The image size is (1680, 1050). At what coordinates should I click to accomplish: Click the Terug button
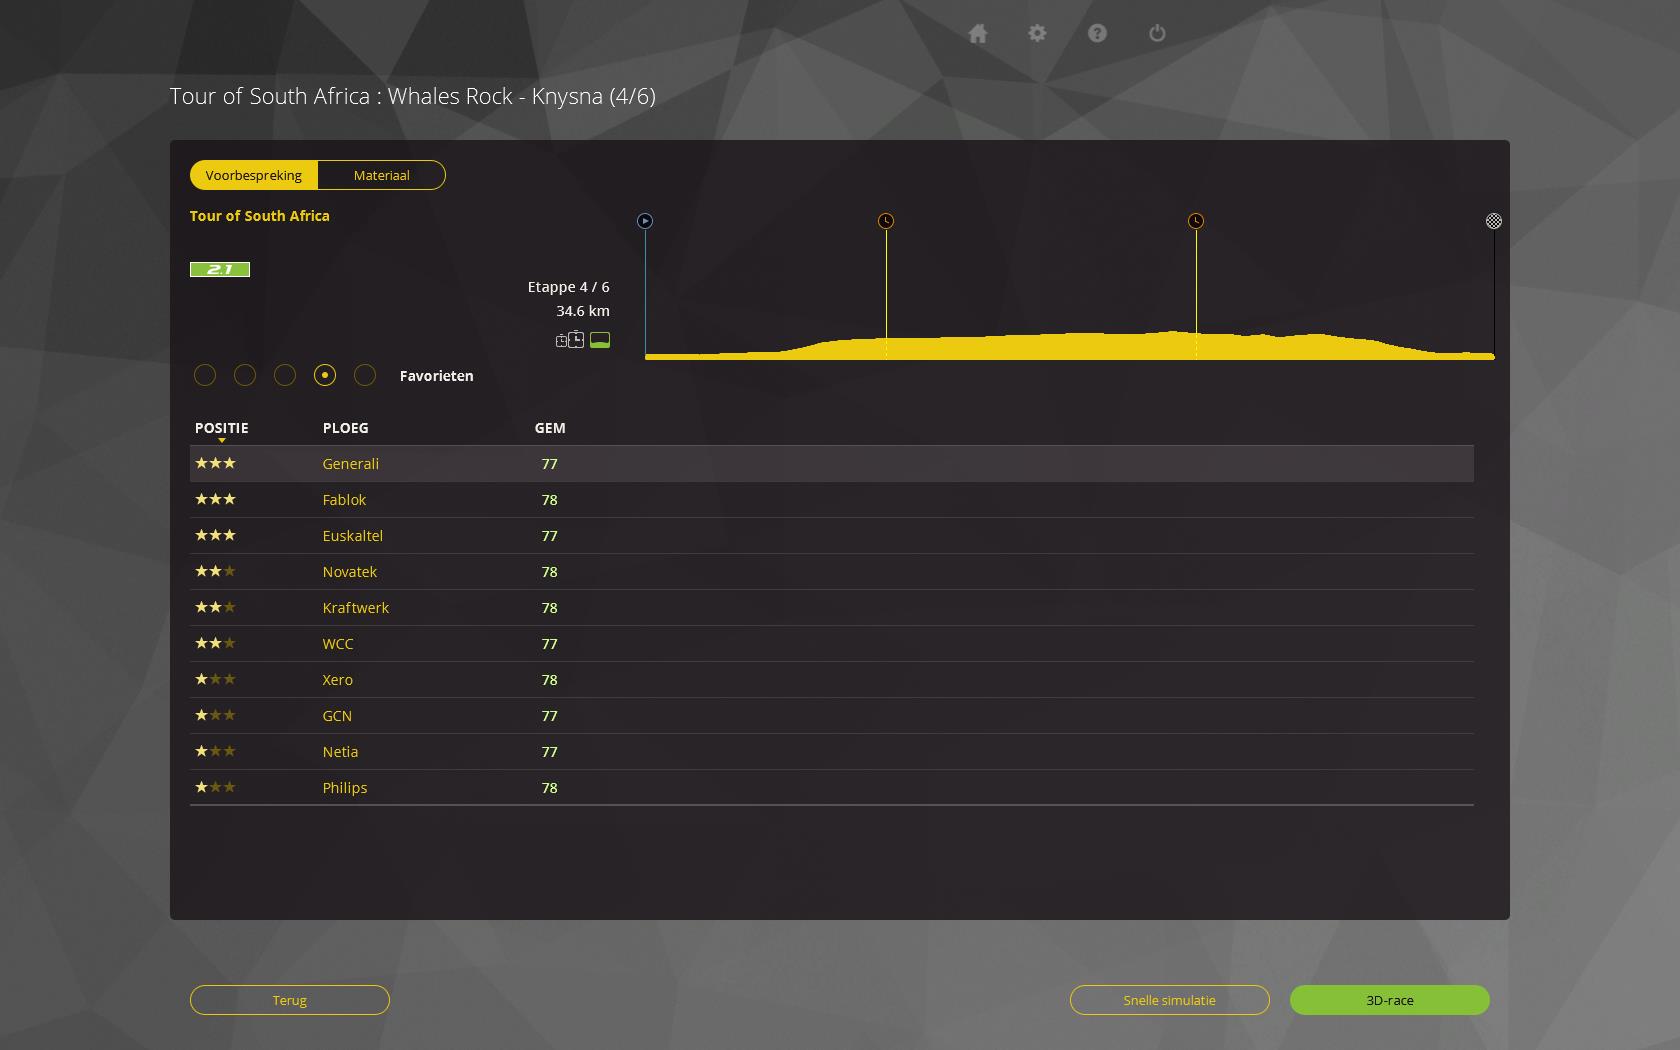pyautogui.click(x=290, y=1000)
